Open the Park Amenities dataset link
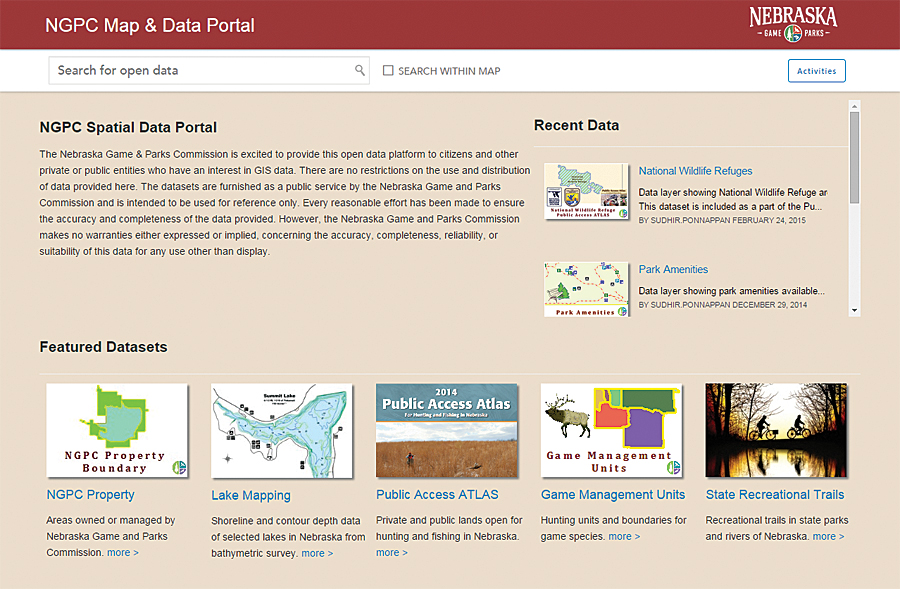The height and width of the screenshot is (589, 900). point(673,269)
